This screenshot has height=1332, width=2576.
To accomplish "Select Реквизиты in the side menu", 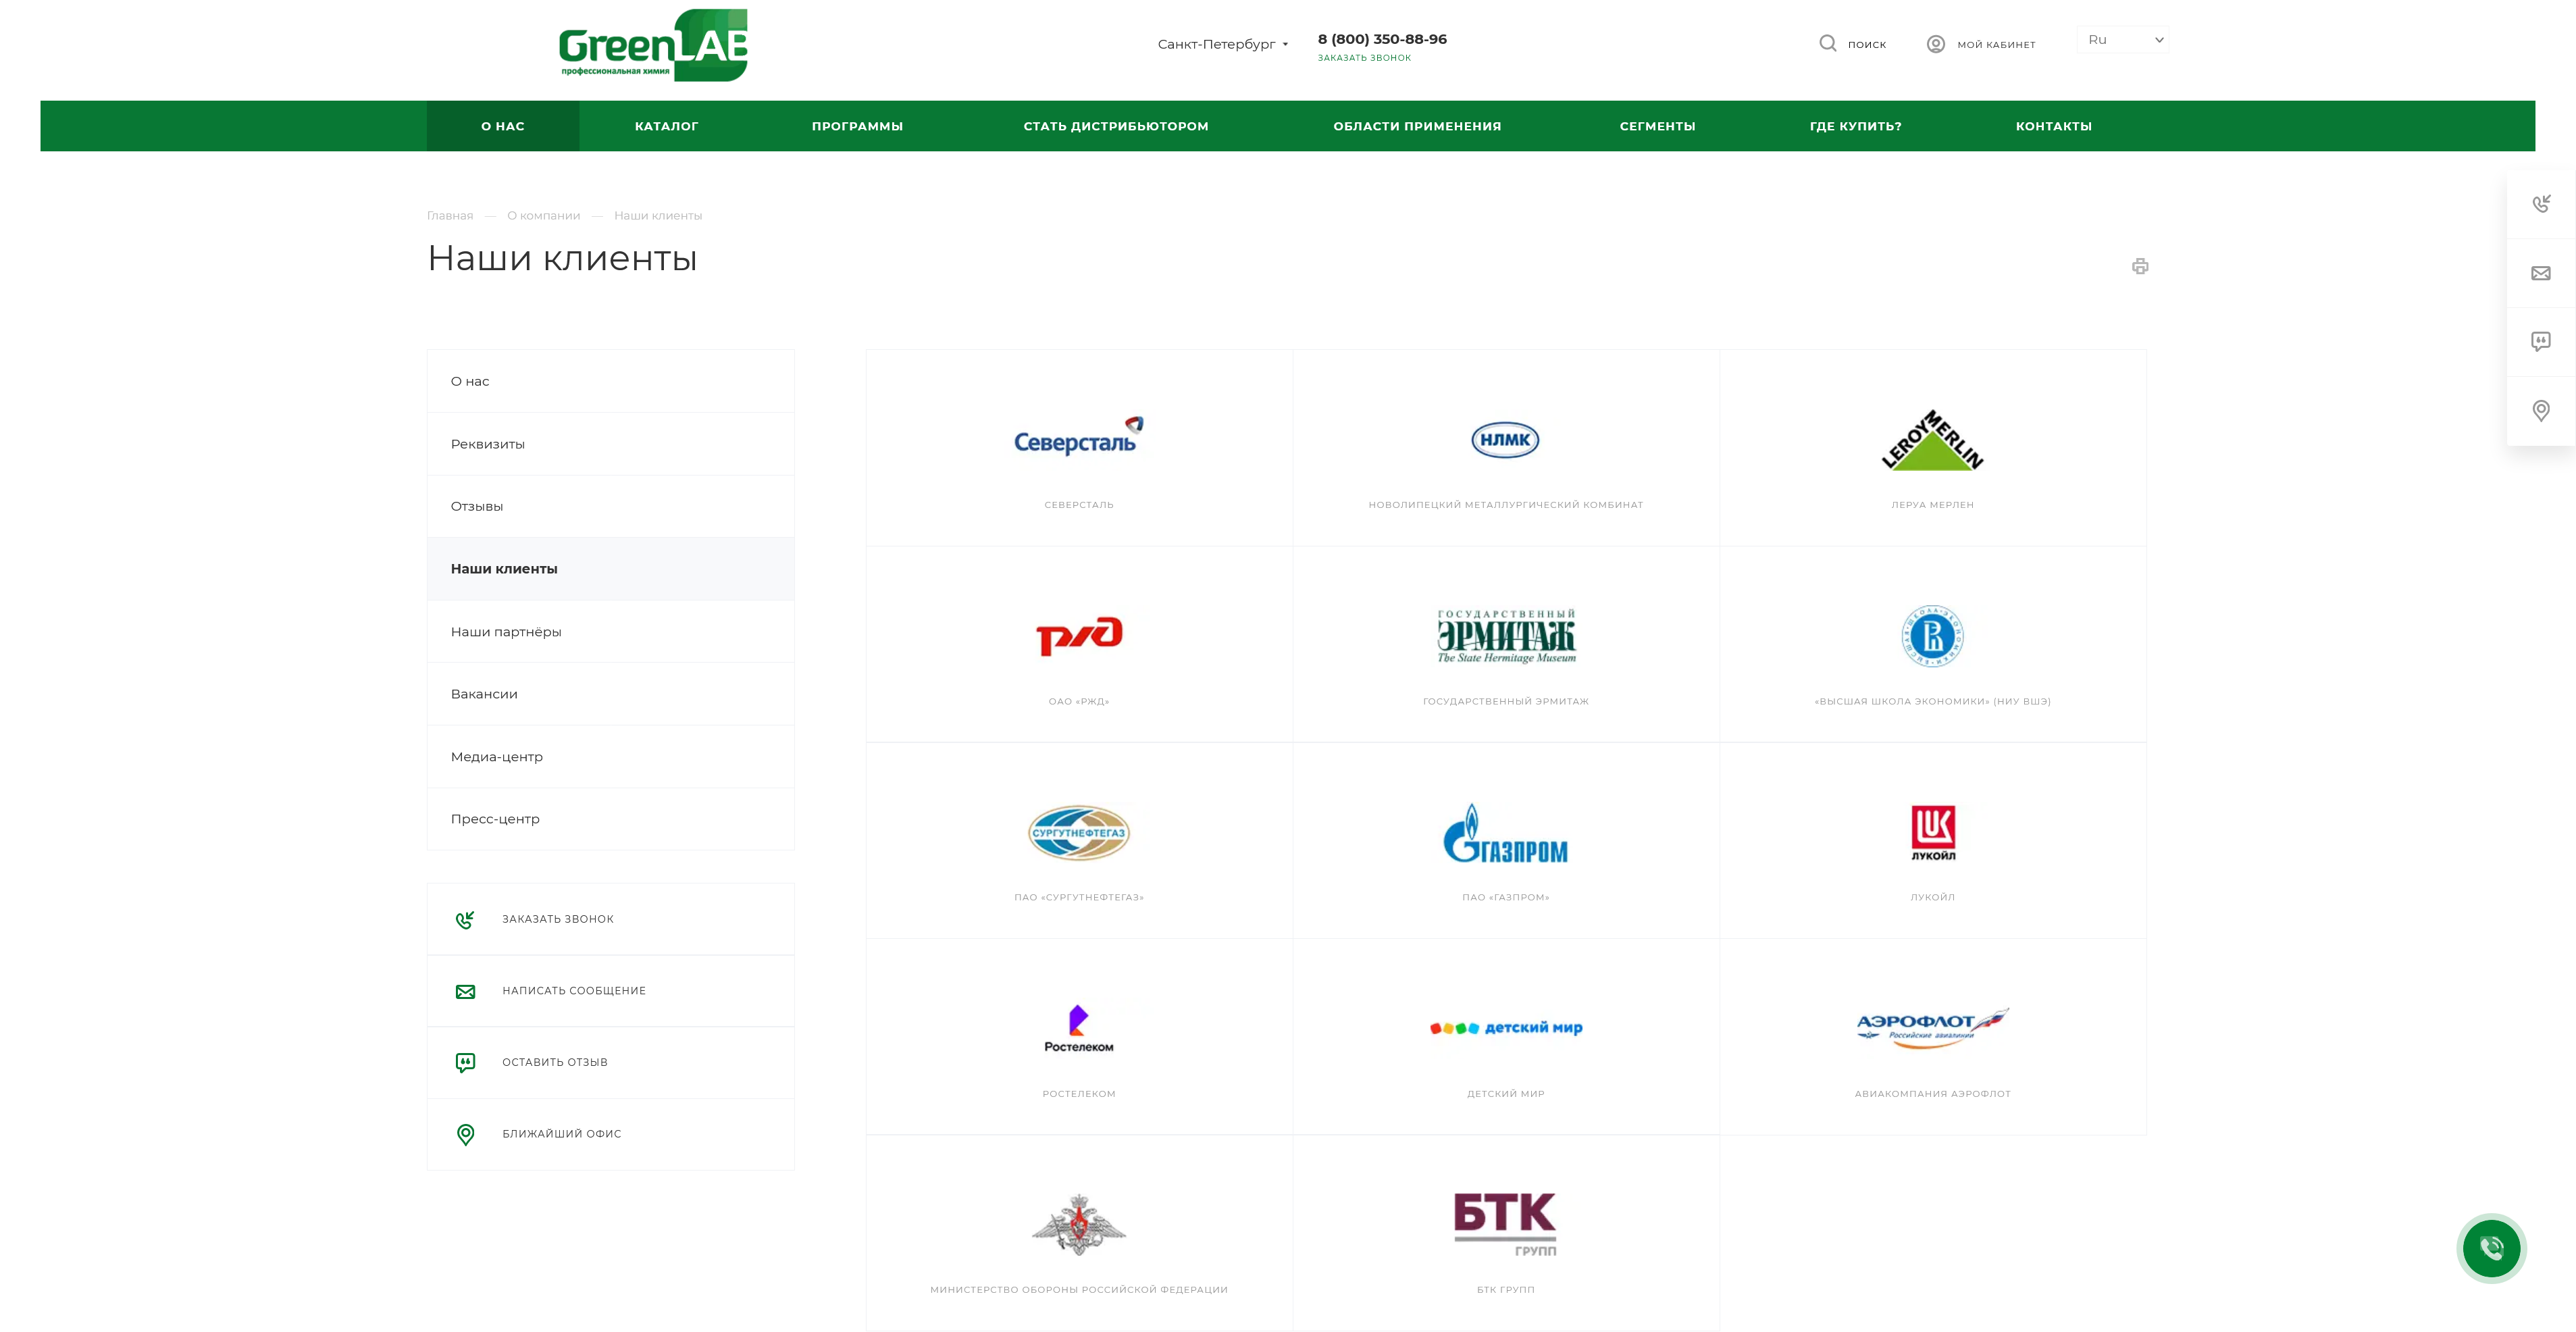I will (x=610, y=444).
